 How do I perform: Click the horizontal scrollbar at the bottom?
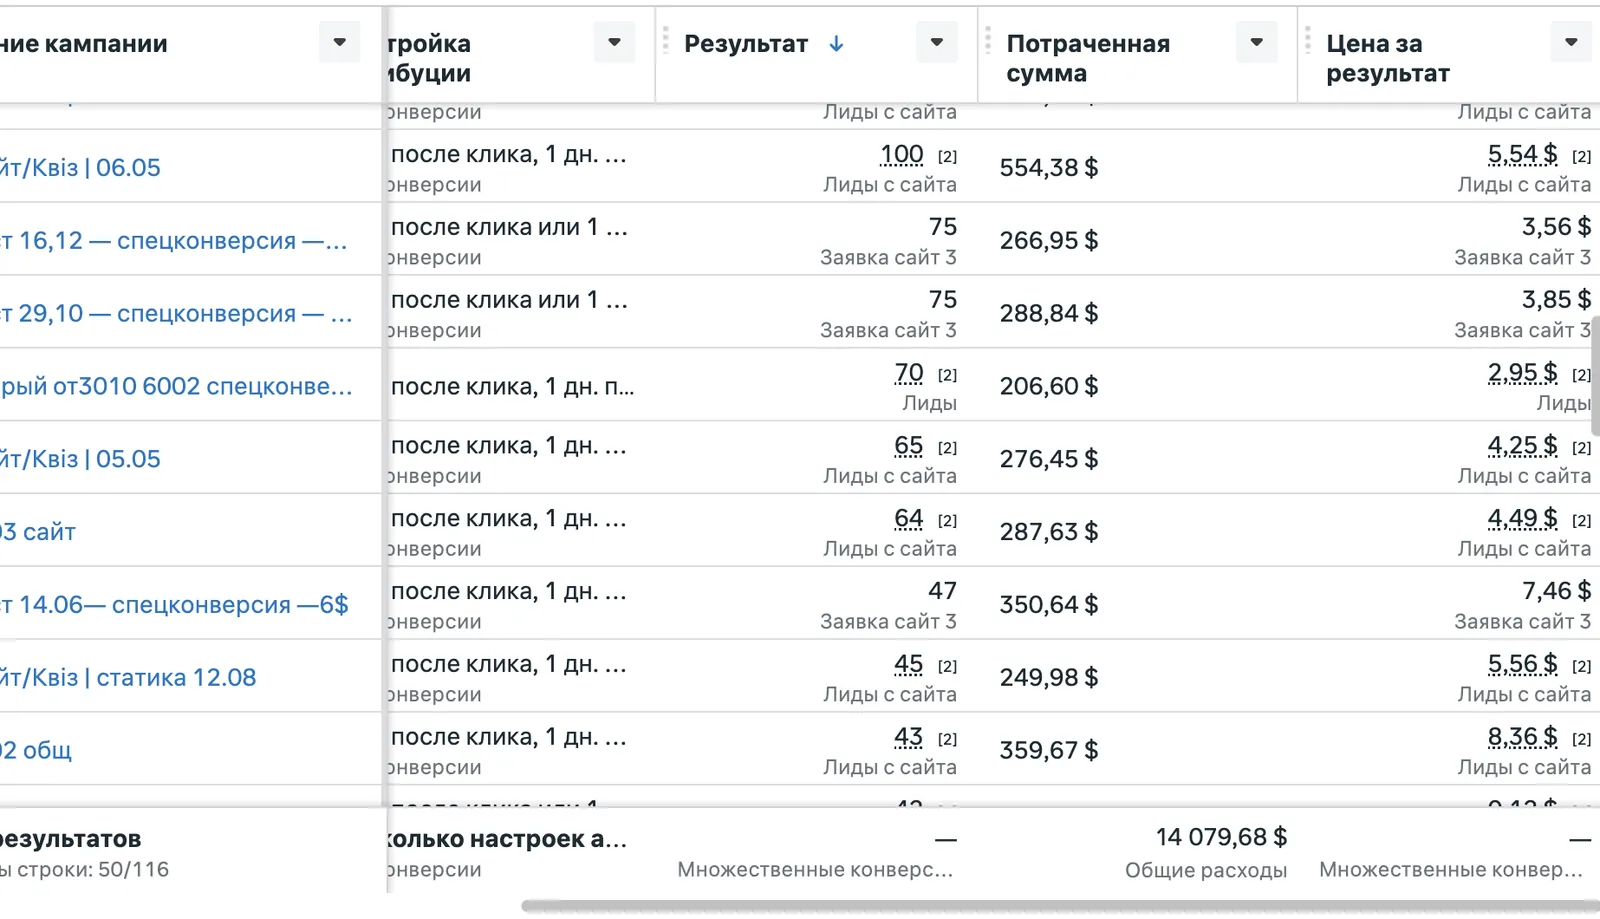coord(1060,906)
